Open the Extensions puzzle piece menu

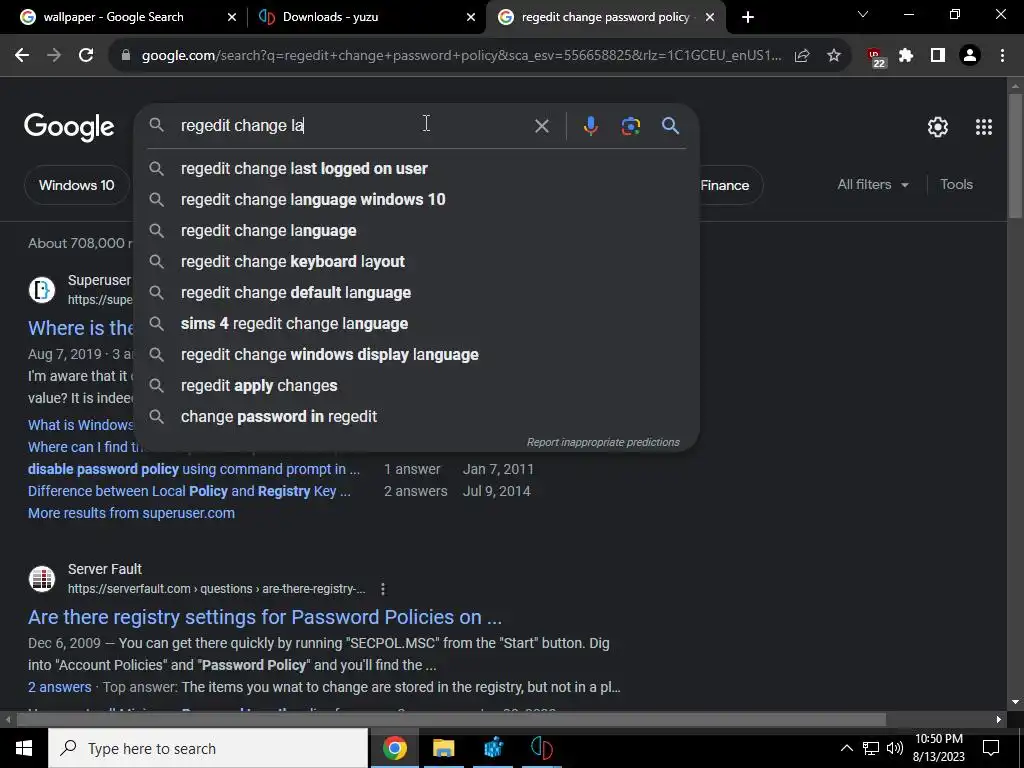click(x=906, y=56)
